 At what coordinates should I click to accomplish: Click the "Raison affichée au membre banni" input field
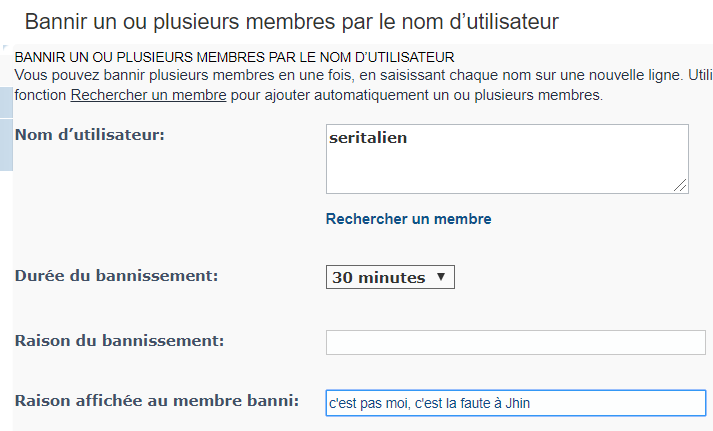(x=515, y=403)
